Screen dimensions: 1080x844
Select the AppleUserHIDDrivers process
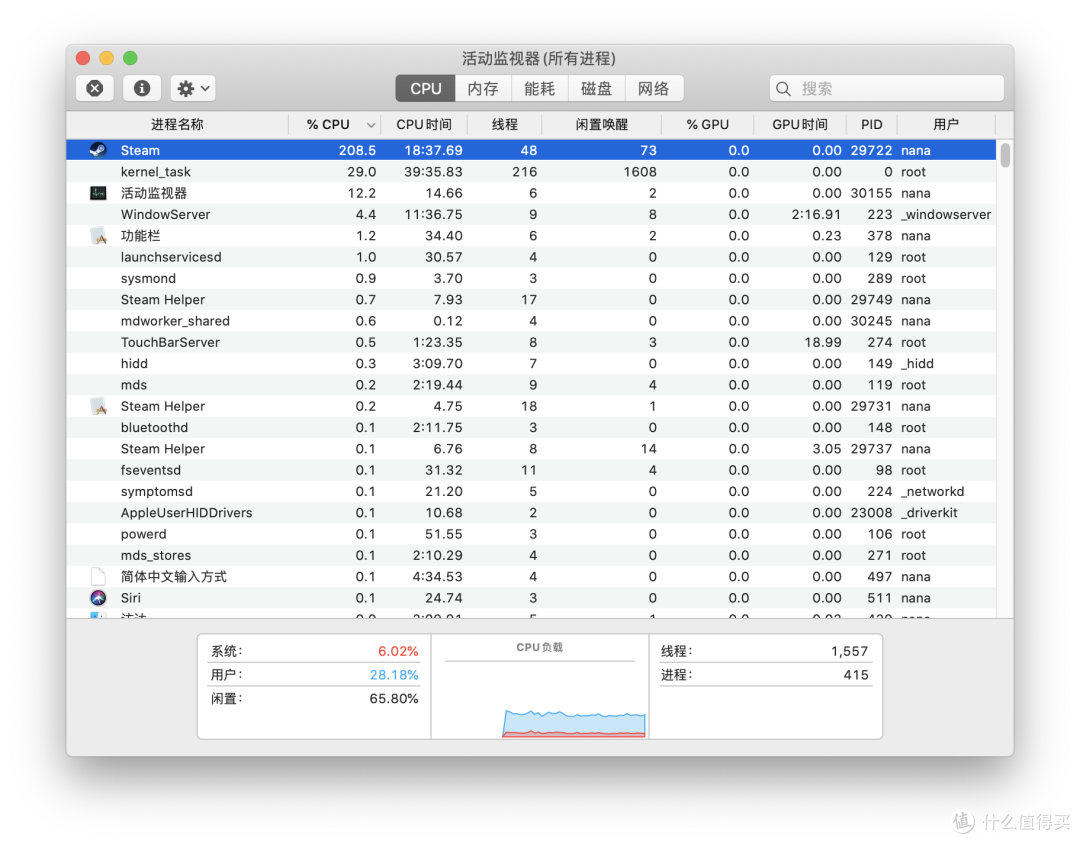531,513
